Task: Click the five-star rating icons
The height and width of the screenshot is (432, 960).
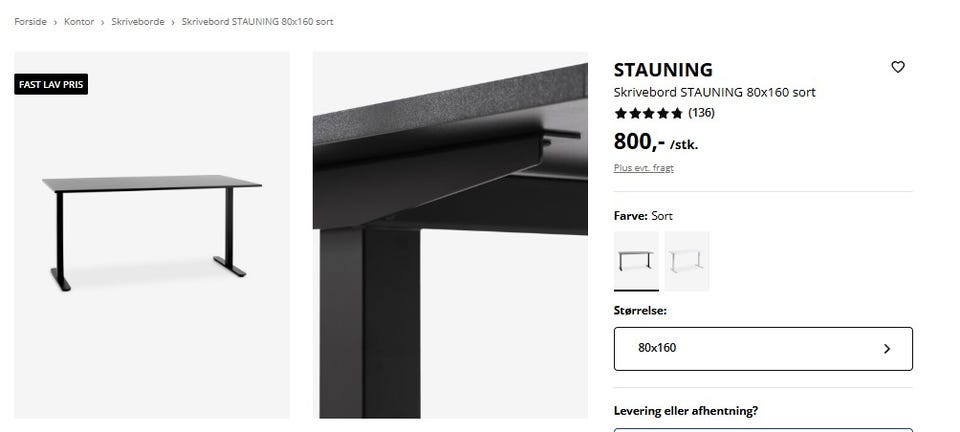Action: [648, 113]
